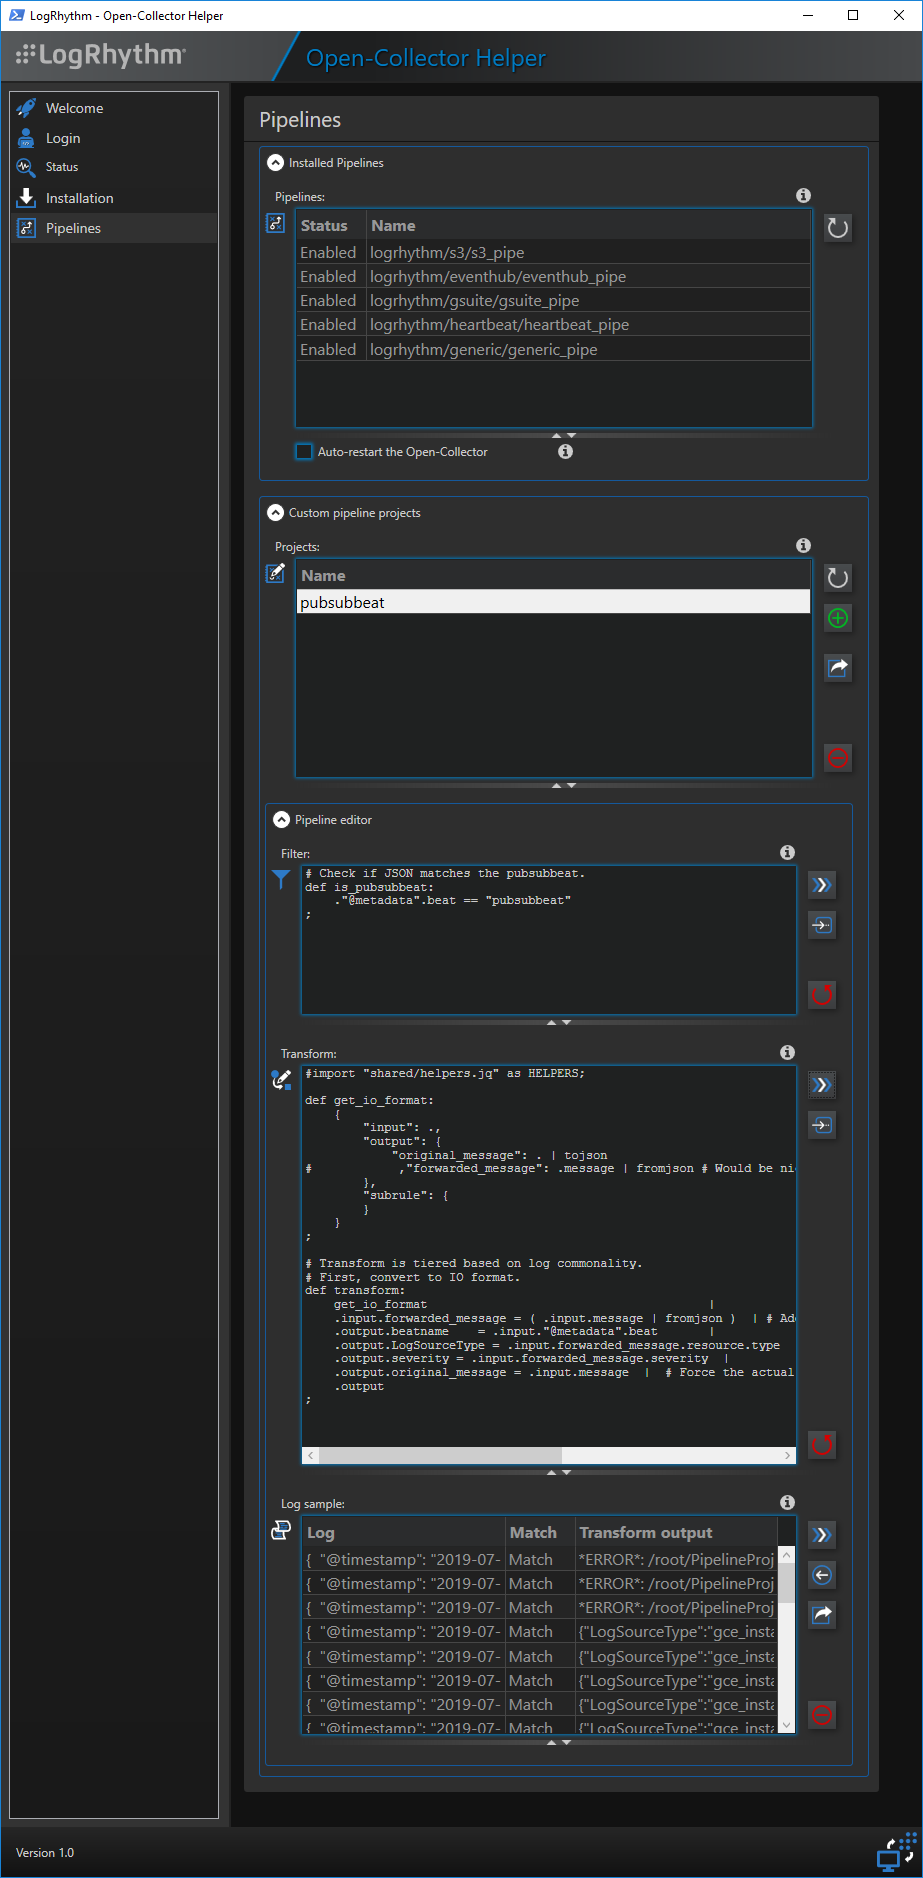923x1878 pixels.
Task: Click the Log sample icon on left
Action: click(281, 1530)
